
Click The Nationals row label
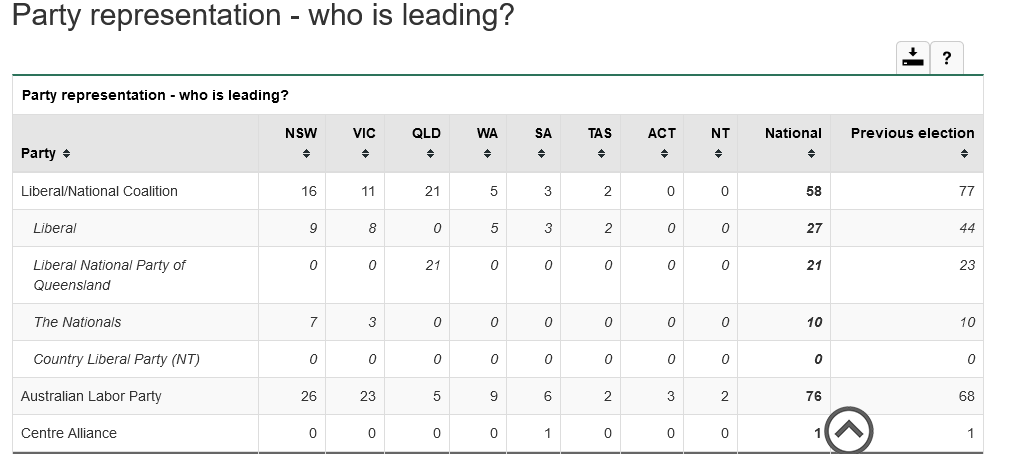[77, 322]
